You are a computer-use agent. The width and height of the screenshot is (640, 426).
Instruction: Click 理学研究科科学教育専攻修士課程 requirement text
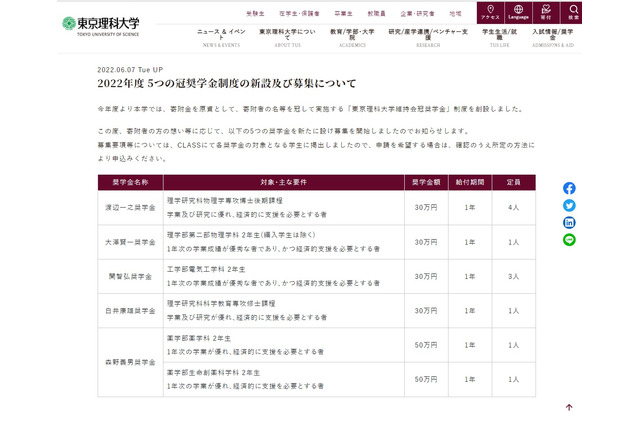(x=221, y=304)
